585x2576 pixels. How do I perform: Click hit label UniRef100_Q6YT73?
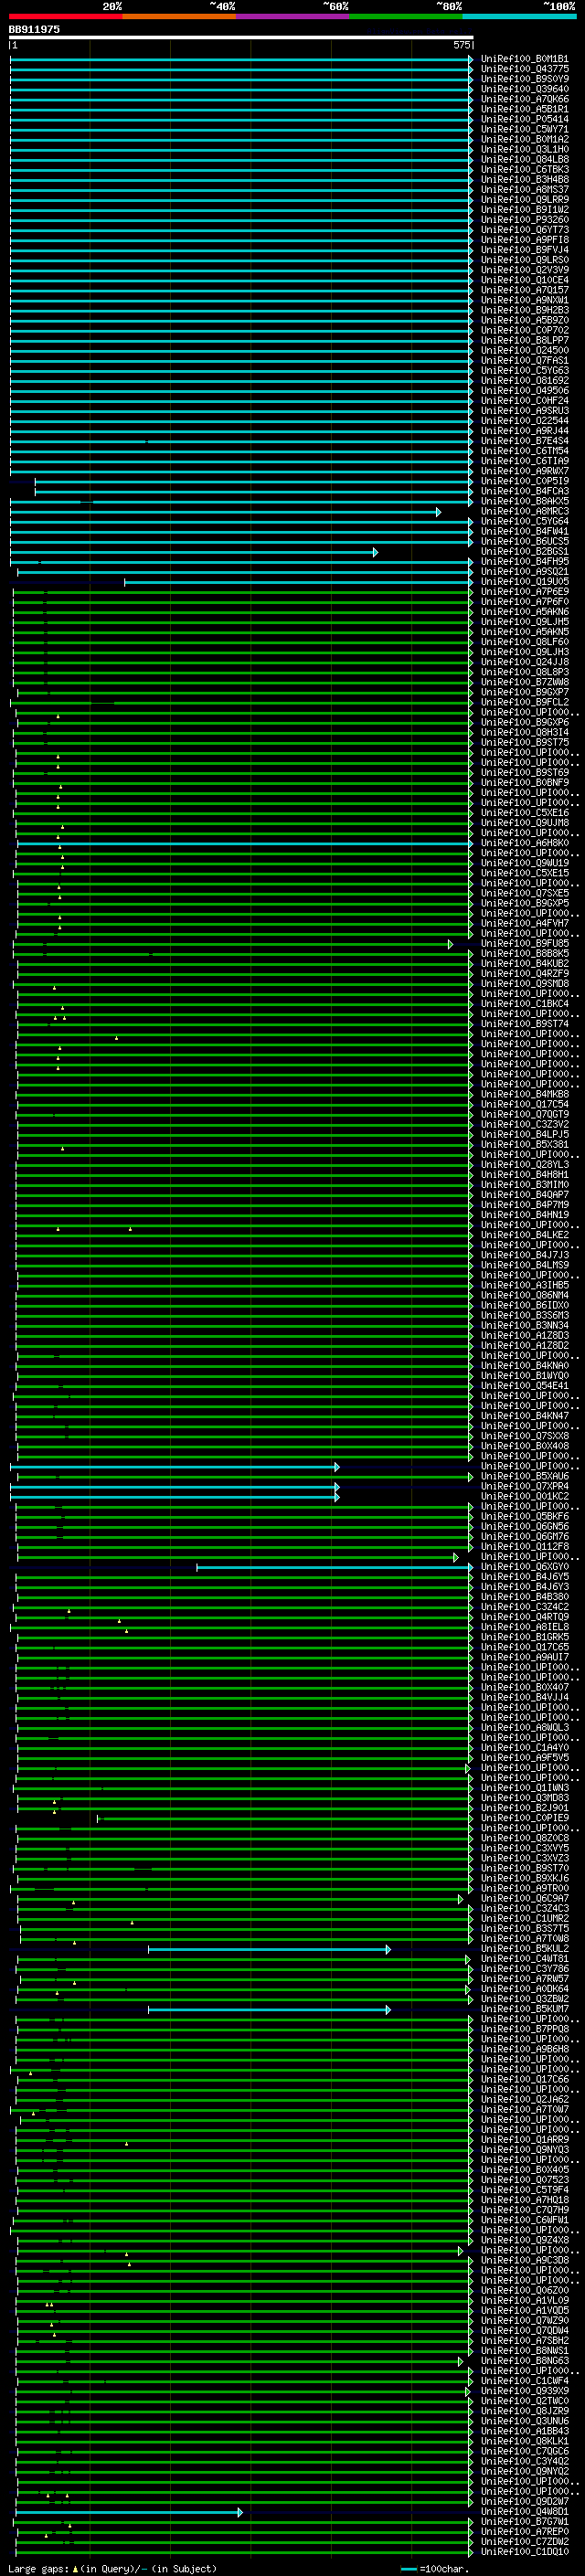525,230
